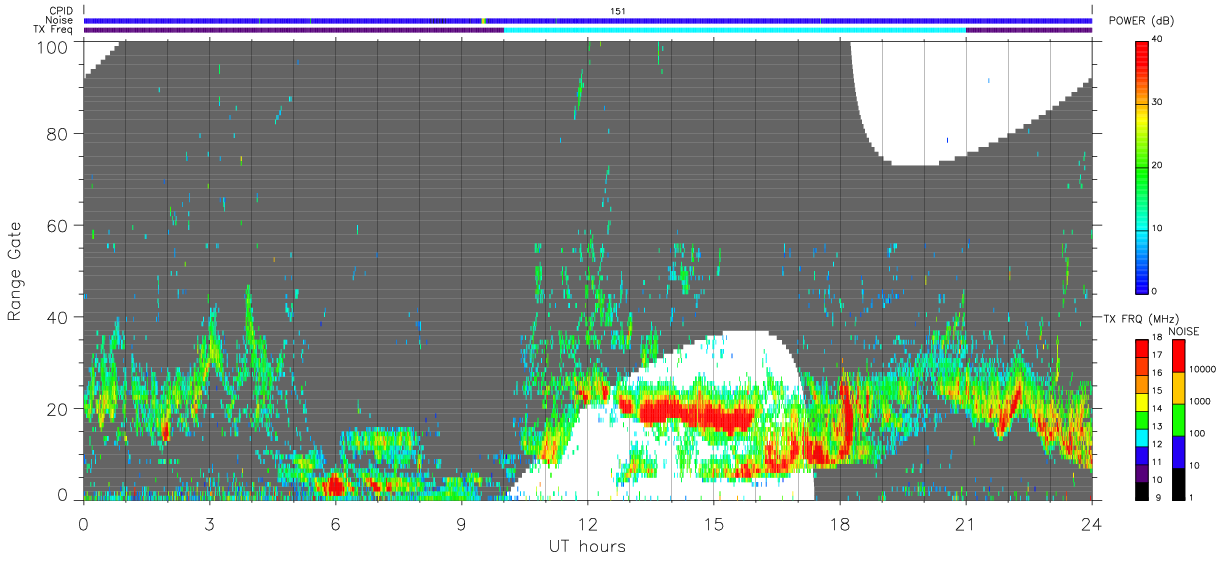Click the 11 tick on the TX FRQ legend
Image resolution: width=1228 pixels, height=567 pixels.
(x=1158, y=463)
